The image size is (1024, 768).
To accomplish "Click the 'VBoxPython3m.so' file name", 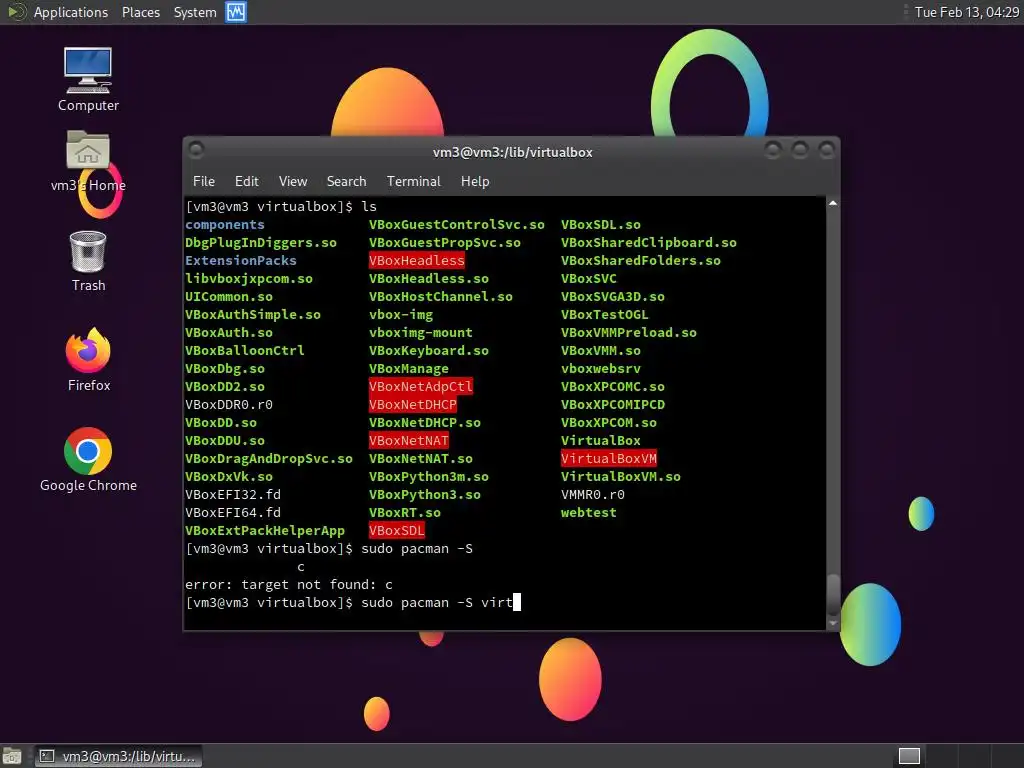I will (x=428, y=477).
